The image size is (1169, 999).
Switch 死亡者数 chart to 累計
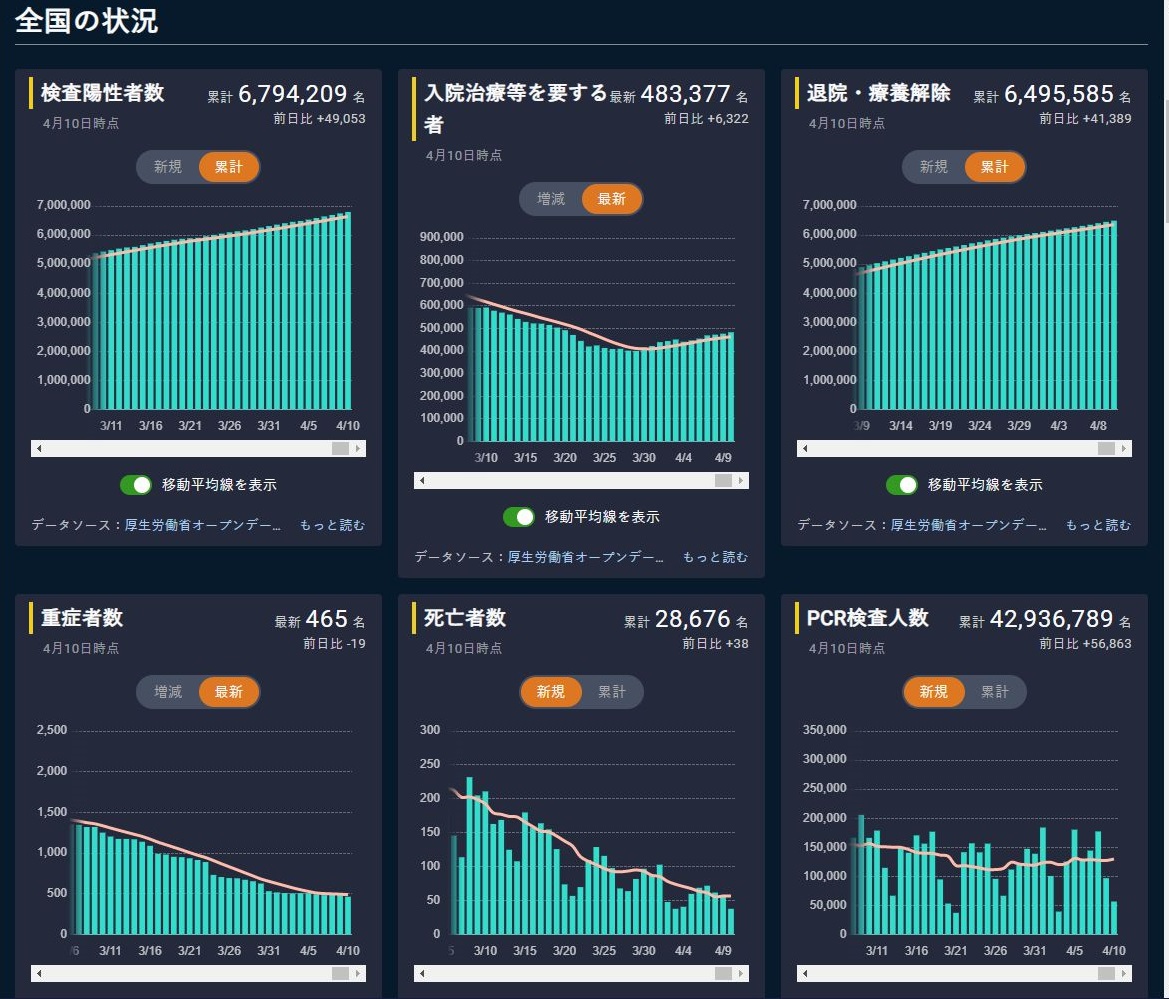612,692
